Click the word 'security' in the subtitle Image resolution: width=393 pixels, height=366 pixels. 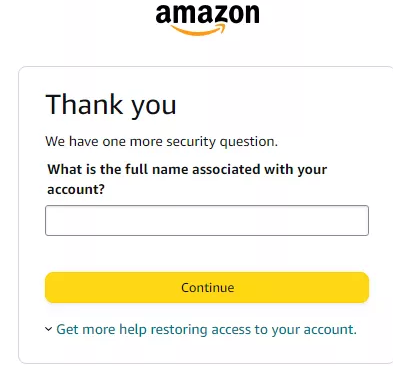coord(191,142)
